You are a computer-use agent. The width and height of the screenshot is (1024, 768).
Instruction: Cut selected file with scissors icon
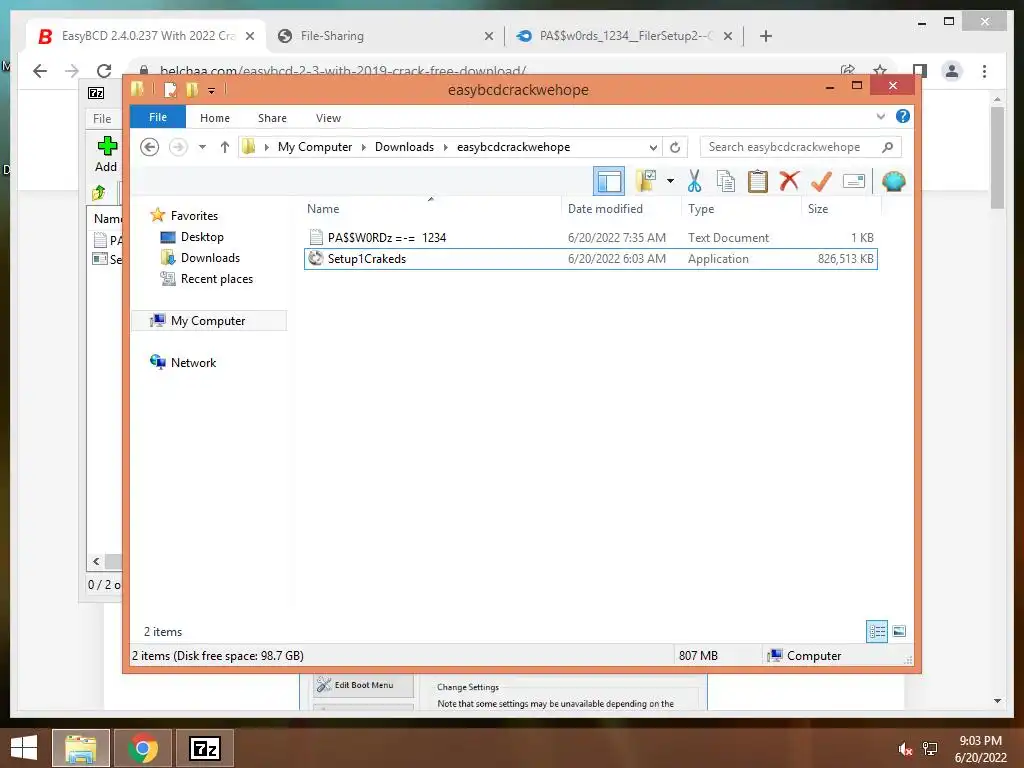coord(694,181)
